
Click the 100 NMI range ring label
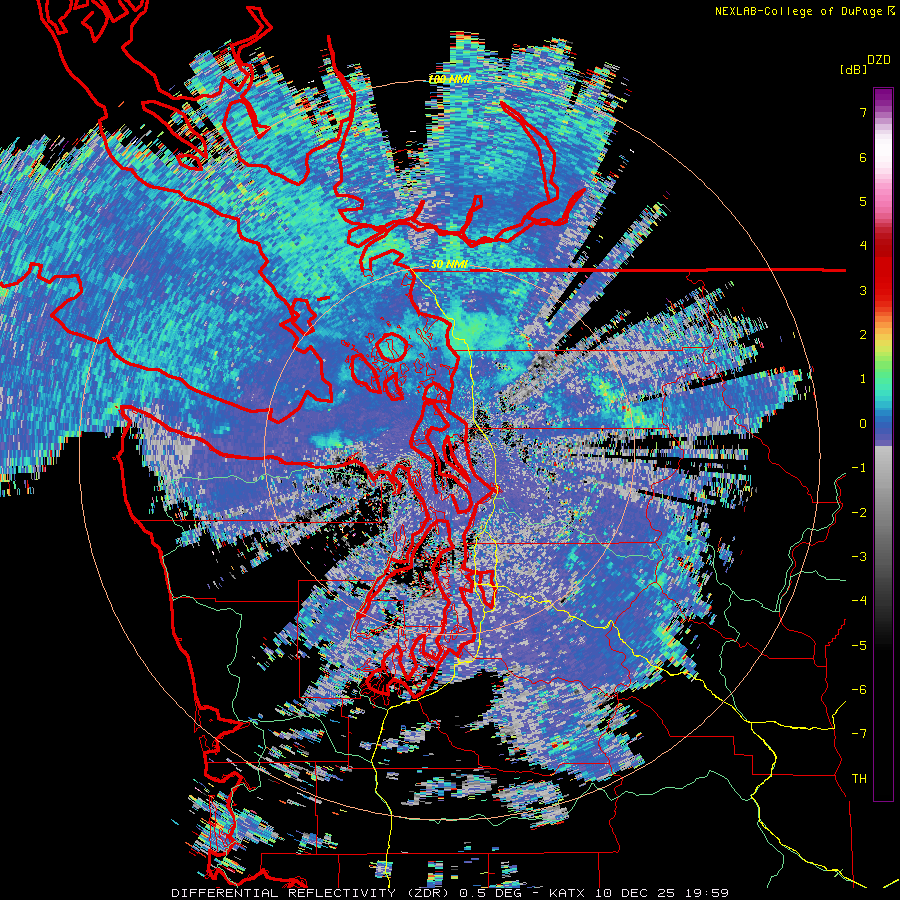(x=449, y=79)
